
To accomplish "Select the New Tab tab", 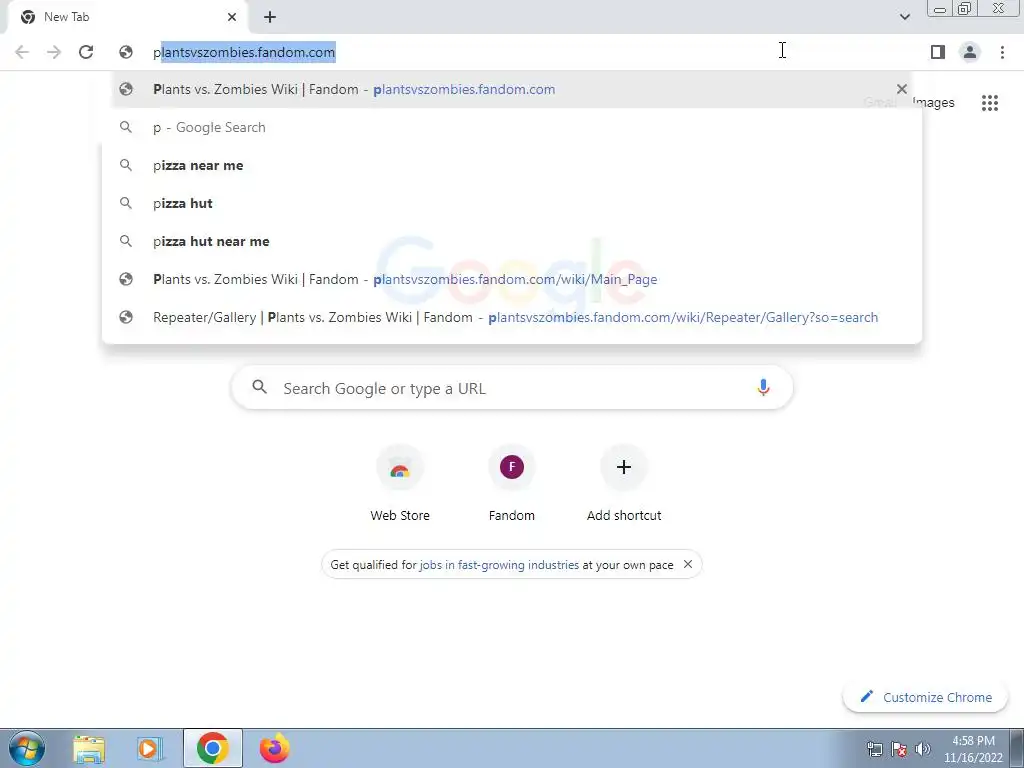I will click(x=127, y=17).
